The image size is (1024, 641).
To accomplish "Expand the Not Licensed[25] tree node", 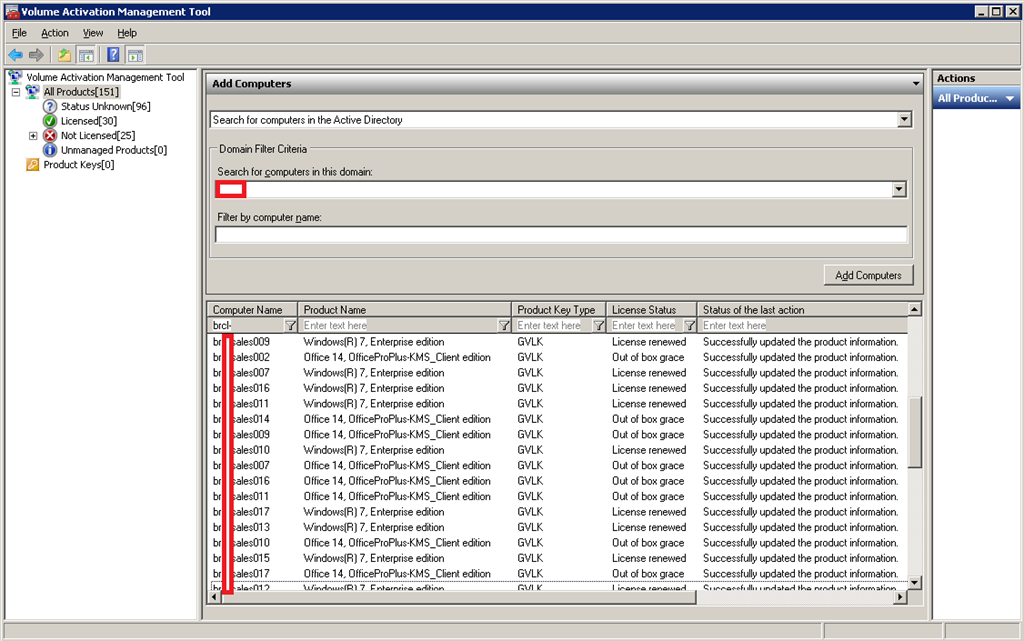I will pyautogui.click(x=33, y=136).
